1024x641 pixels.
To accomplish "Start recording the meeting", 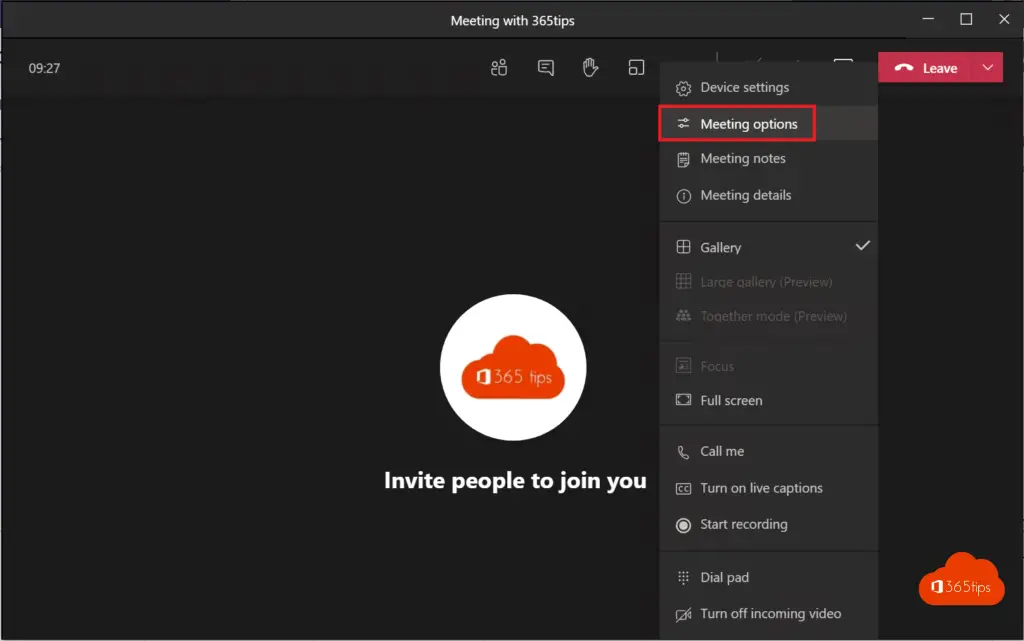I will click(x=769, y=525).
